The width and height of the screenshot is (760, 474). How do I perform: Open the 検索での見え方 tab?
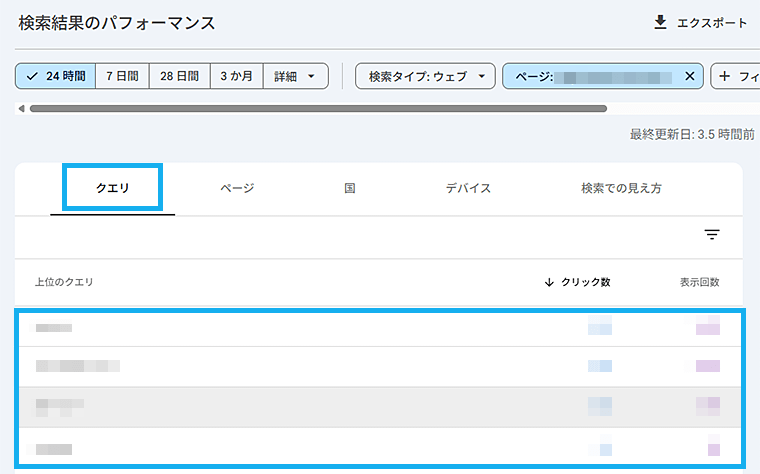621,188
